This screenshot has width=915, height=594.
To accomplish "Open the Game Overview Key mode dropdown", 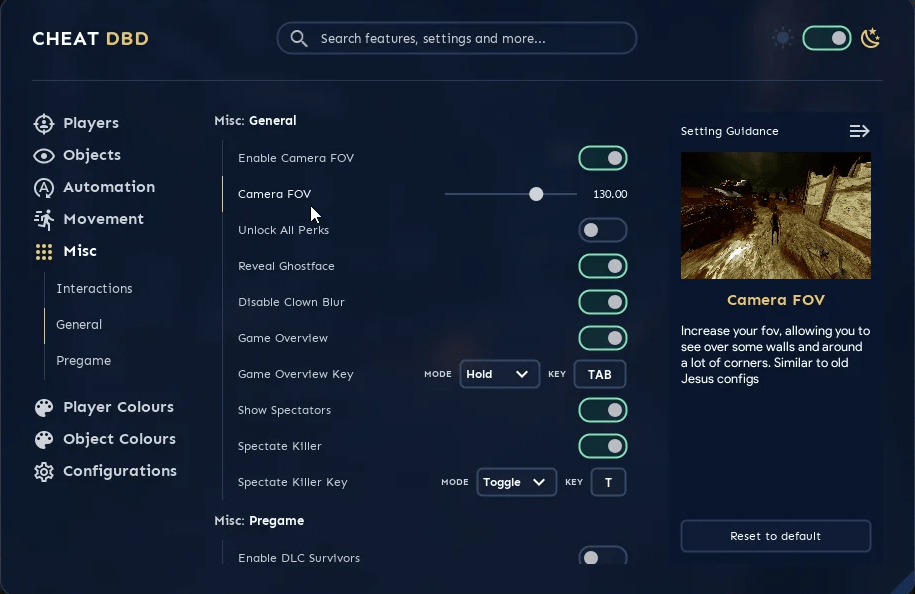I will click(x=500, y=374).
